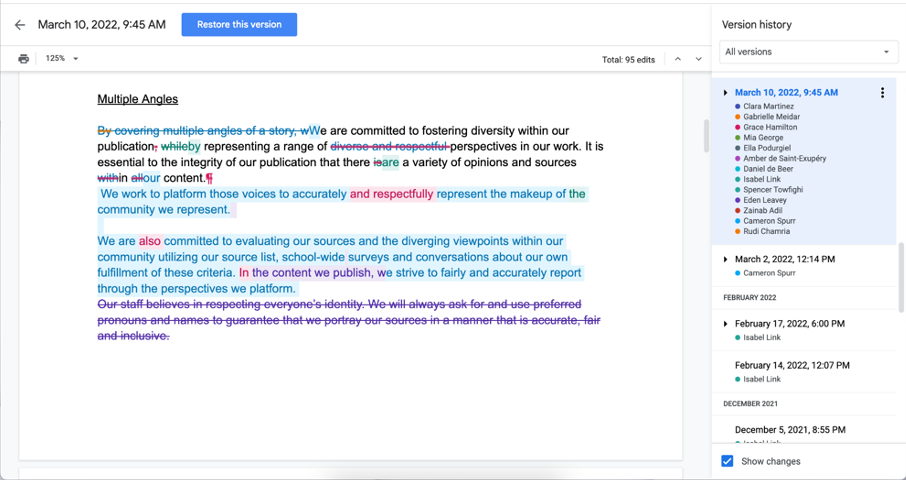
Task: Click Mia George's green color dot
Action: click(738, 137)
